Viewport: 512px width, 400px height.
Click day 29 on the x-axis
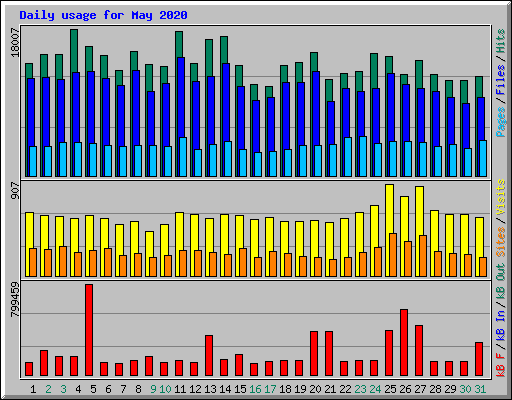click(450, 389)
